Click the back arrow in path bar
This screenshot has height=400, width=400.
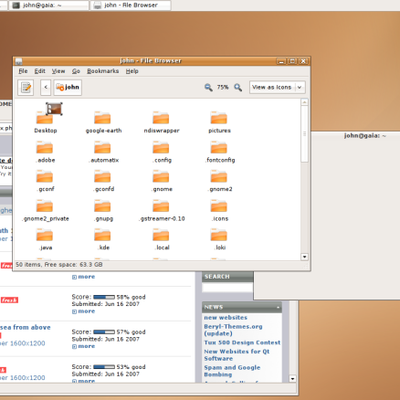tap(46, 87)
